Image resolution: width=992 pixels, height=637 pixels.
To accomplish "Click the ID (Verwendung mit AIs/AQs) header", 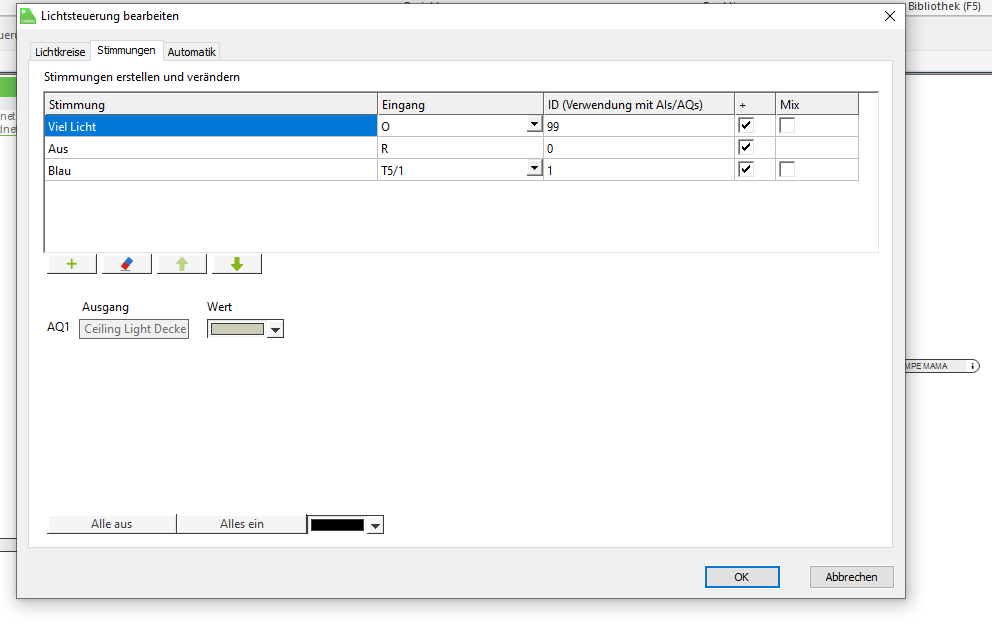I will pyautogui.click(x=638, y=104).
